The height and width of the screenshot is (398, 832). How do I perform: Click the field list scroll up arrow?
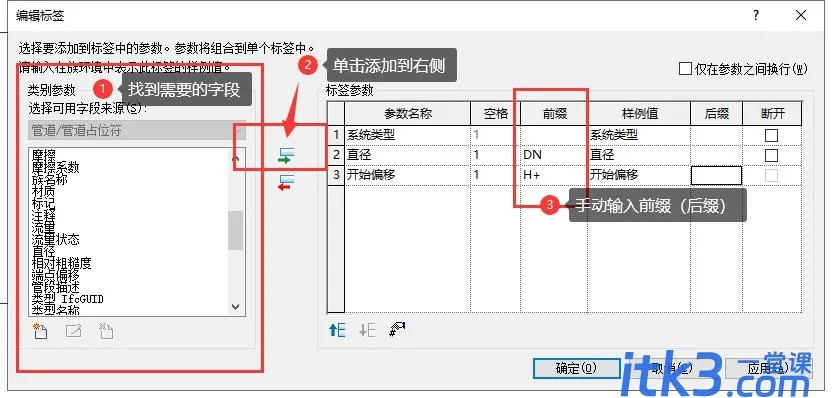[236, 158]
